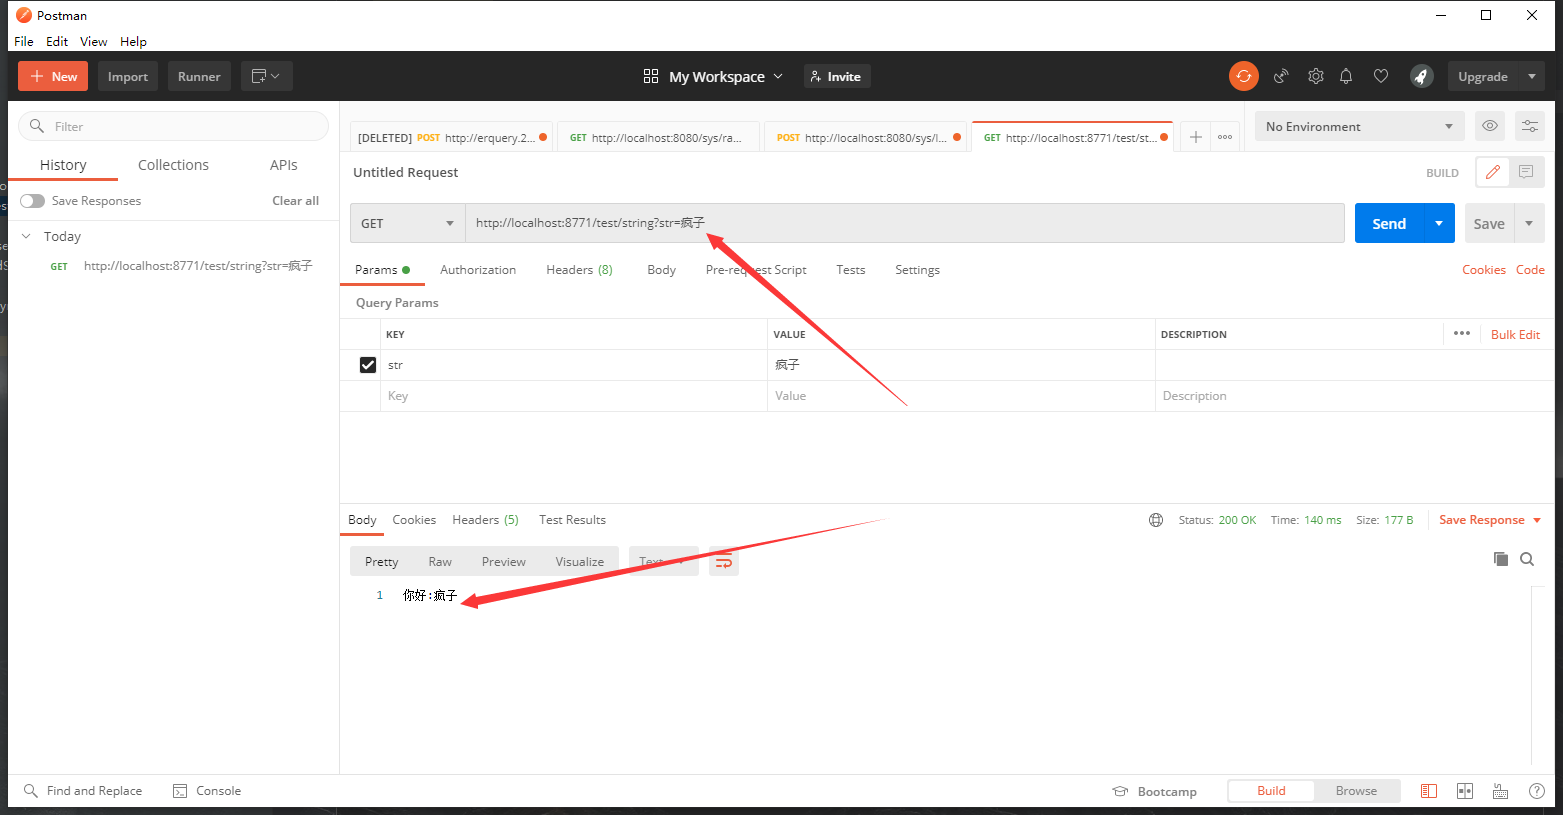Image resolution: width=1563 pixels, height=815 pixels.
Task: Click the New button
Action: 53,76
